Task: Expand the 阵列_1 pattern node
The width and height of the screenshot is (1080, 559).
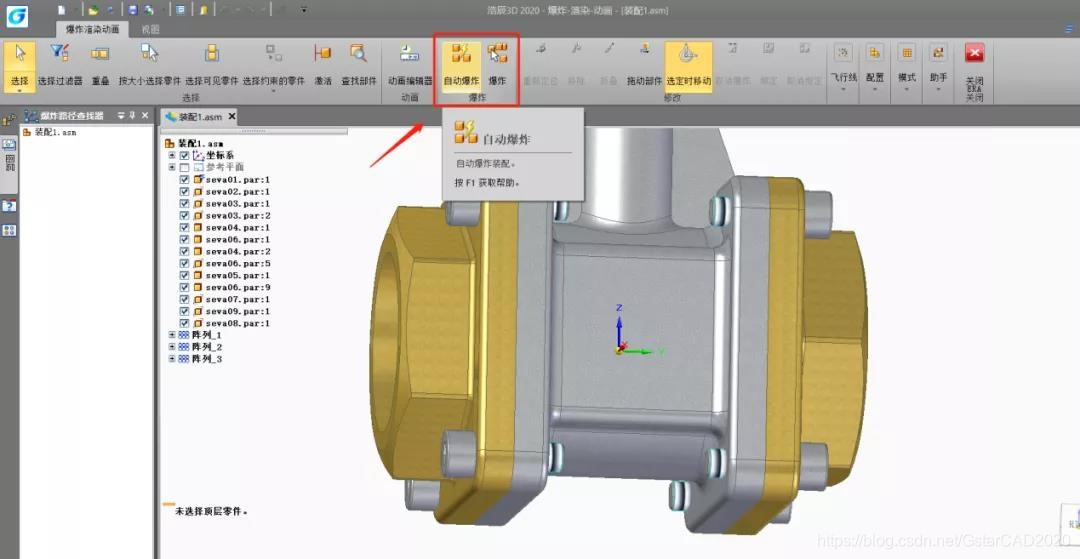Action: pyautogui.click(x=172, y=335)
